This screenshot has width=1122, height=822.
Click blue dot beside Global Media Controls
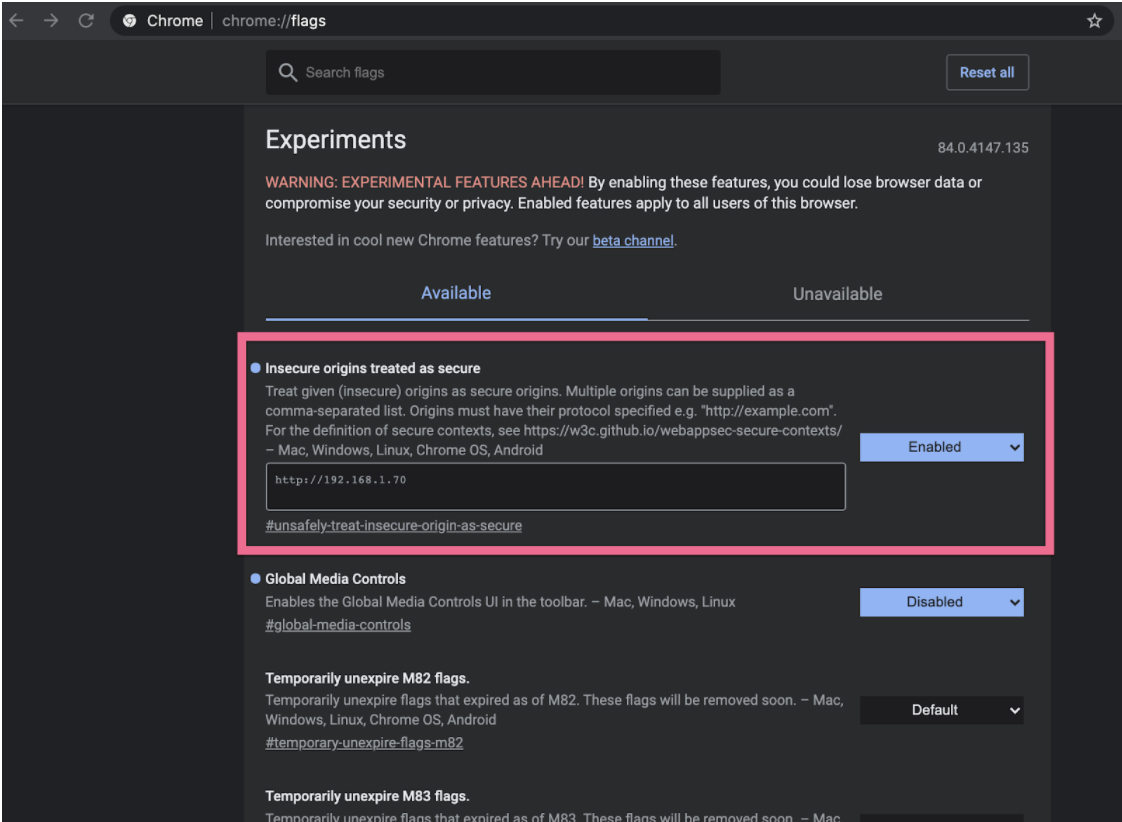(x=256, y=579)
